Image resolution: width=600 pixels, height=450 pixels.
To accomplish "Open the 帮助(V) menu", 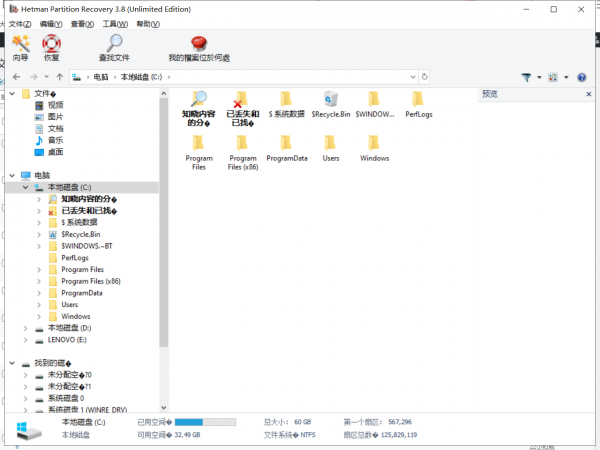I will pyautogui.click(x=148, y=24).
